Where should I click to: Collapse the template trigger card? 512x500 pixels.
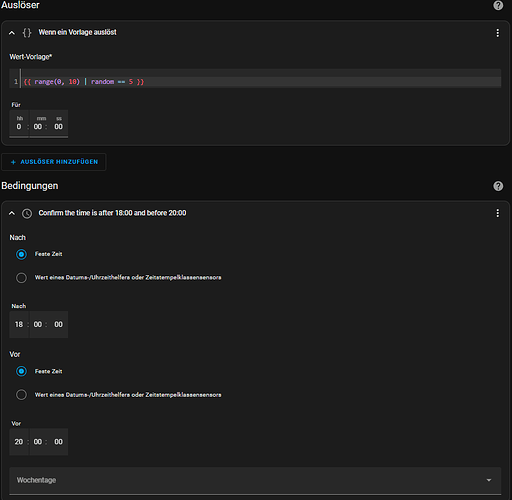12,33
